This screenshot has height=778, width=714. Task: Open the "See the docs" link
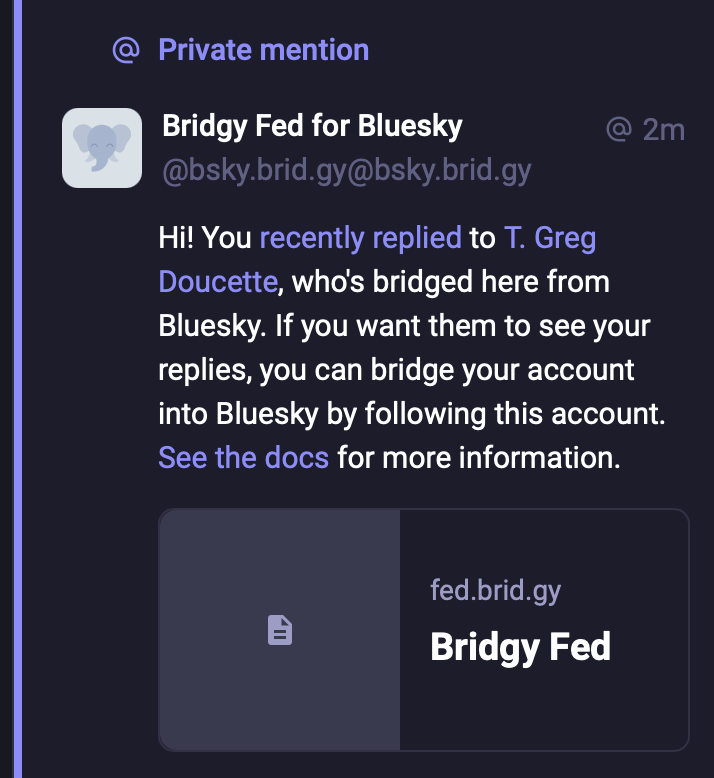pos(243,457)
